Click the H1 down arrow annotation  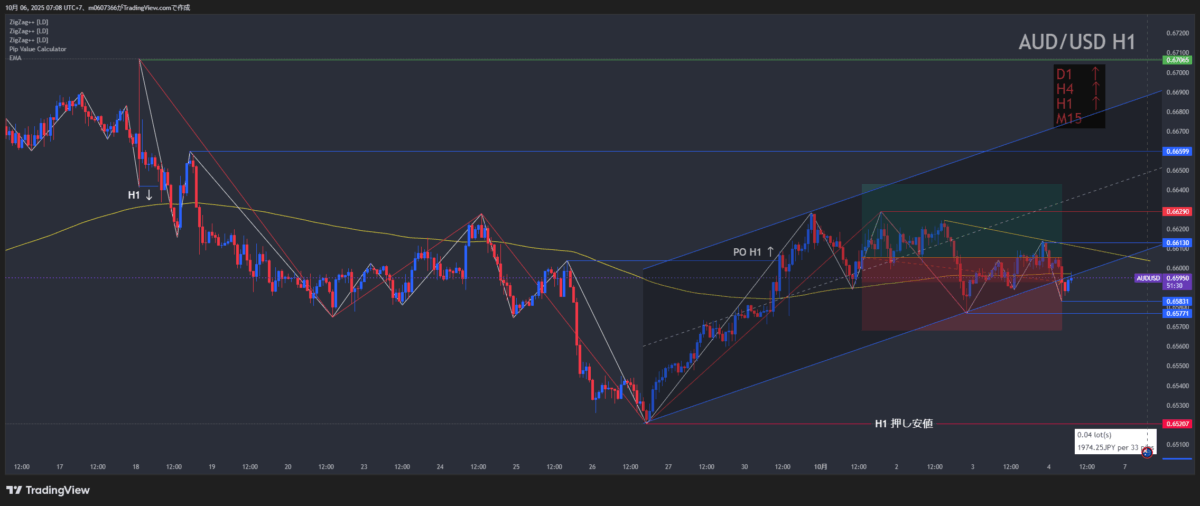[x=140, y=194]
